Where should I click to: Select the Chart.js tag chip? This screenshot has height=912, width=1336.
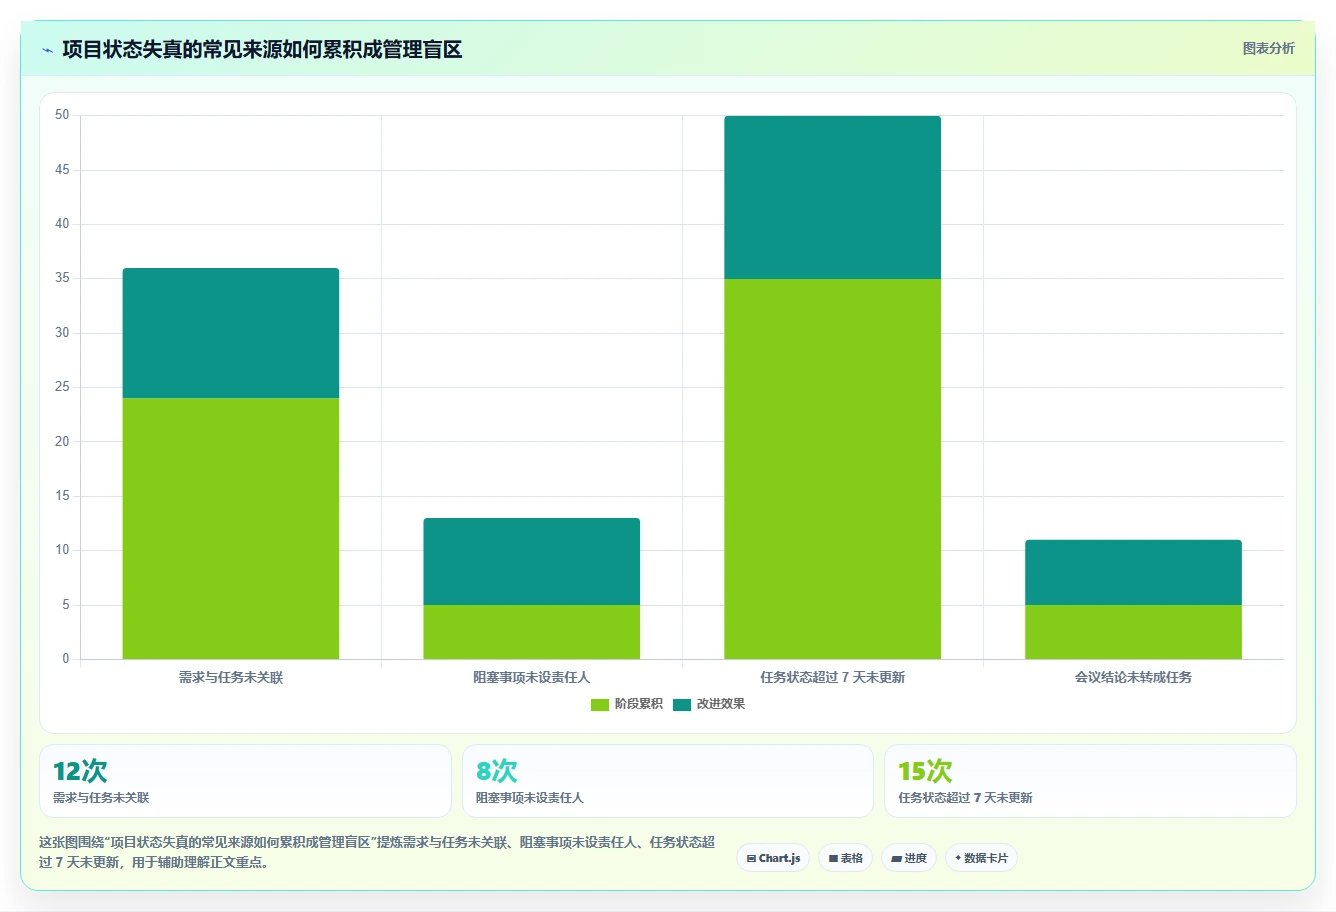773,858
